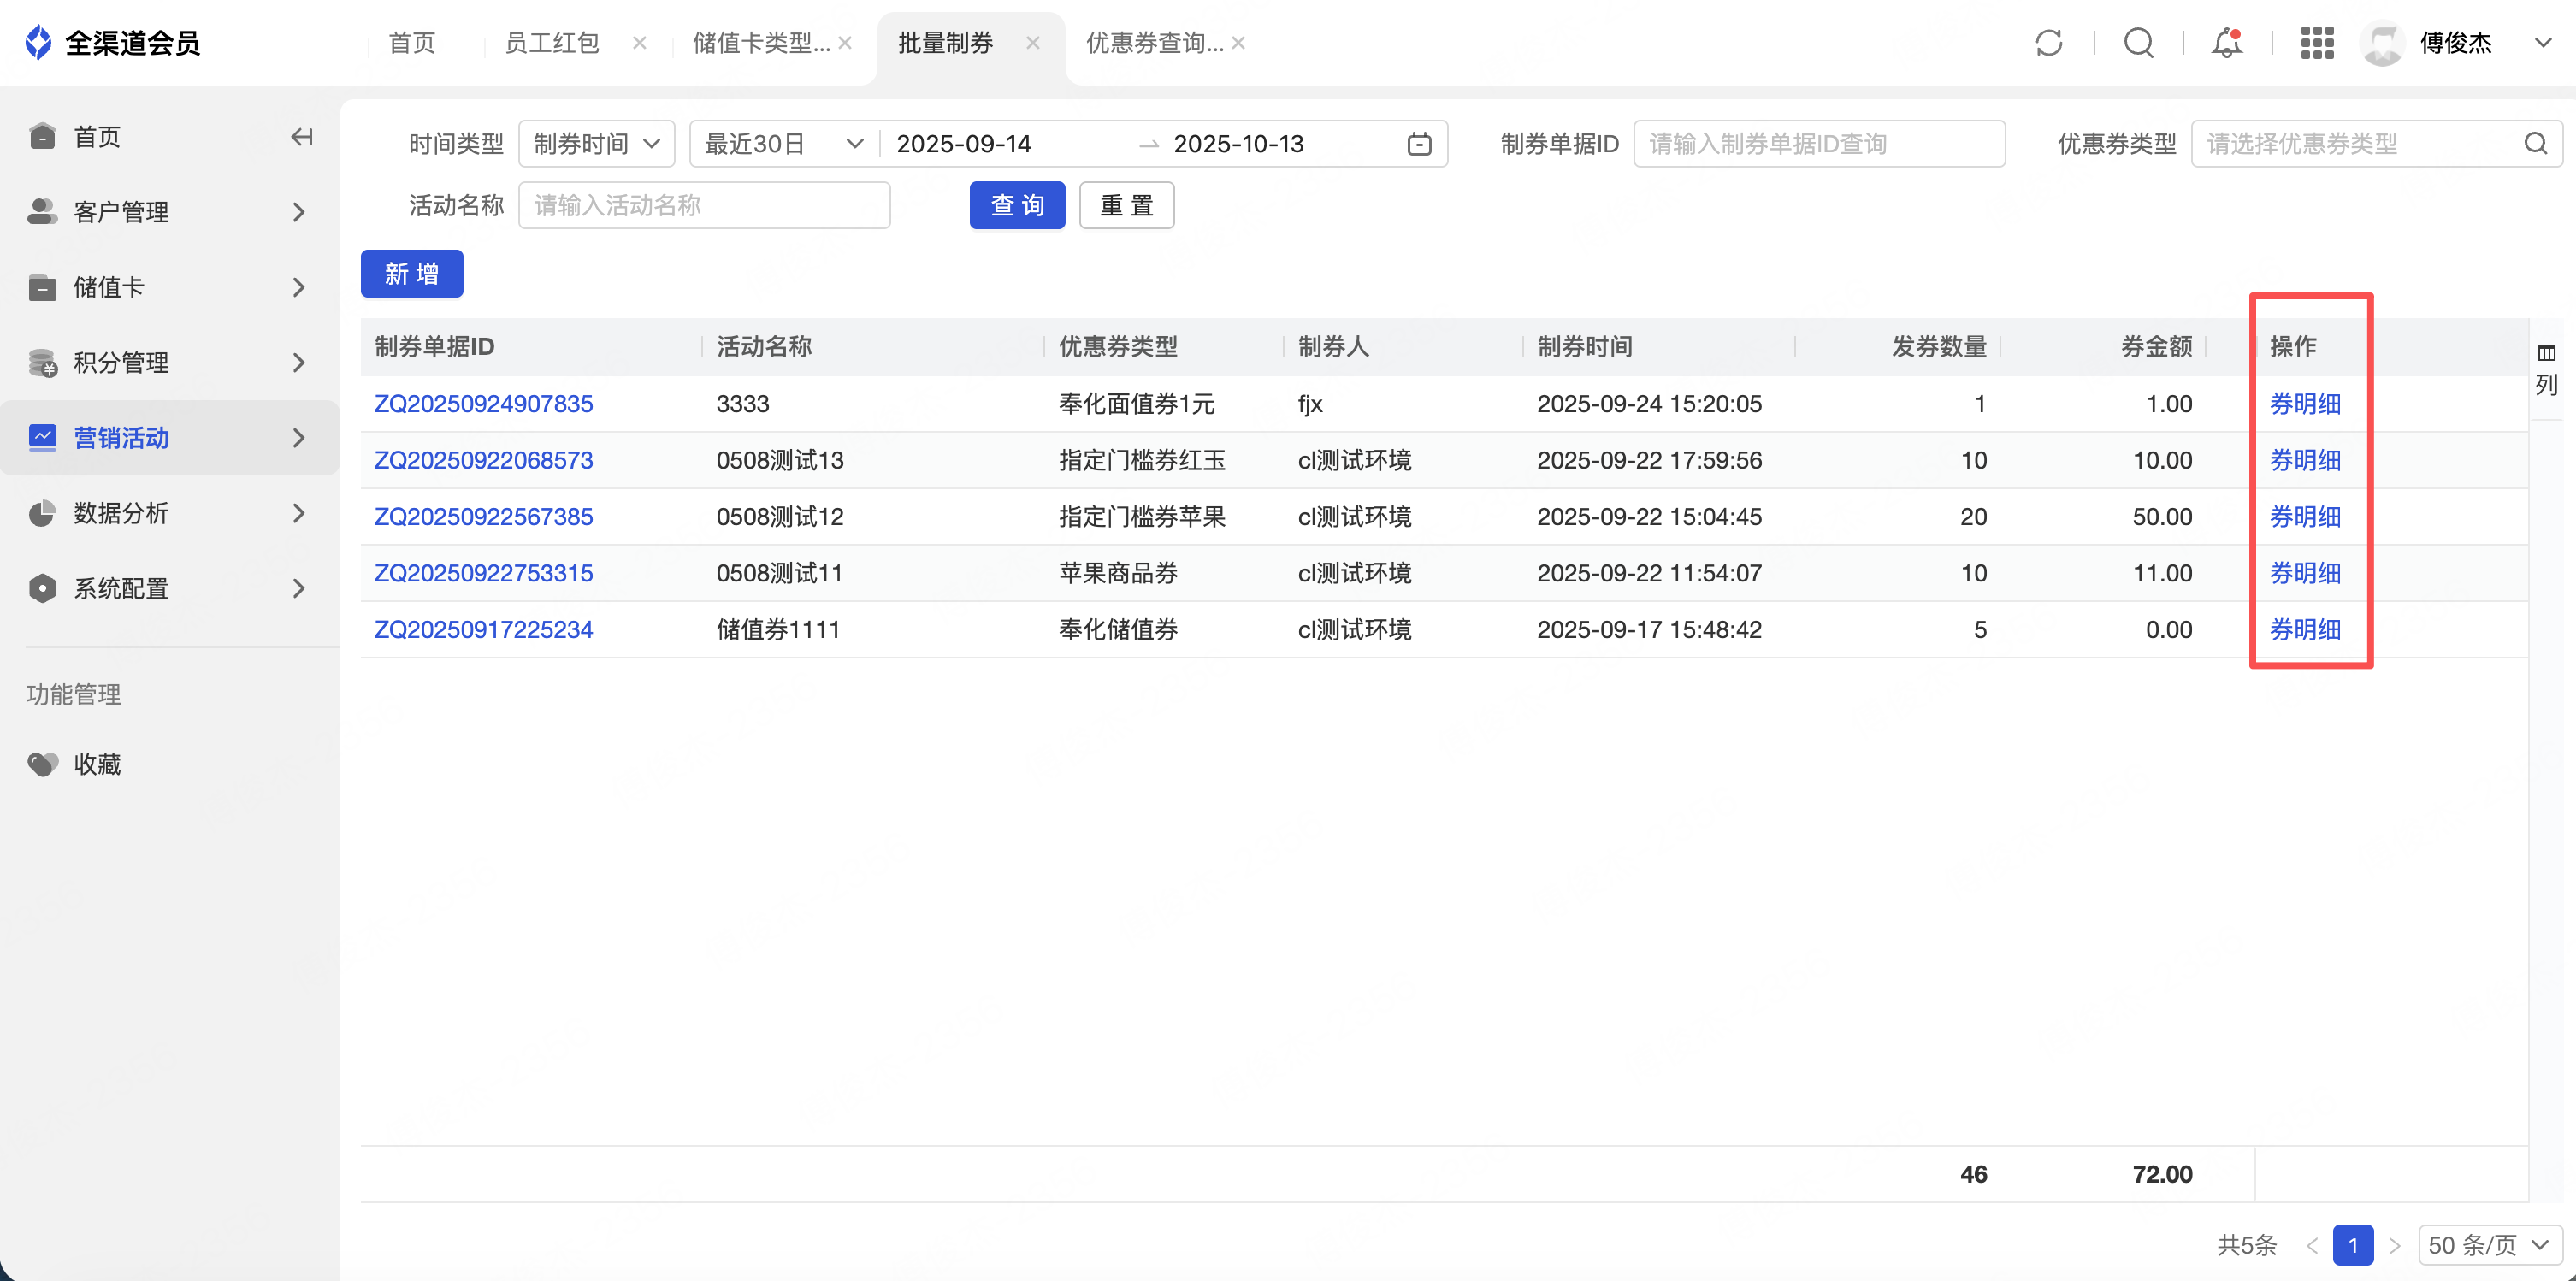
Task: Open the search magnifier in header
Action: [x=2138, y=43]
